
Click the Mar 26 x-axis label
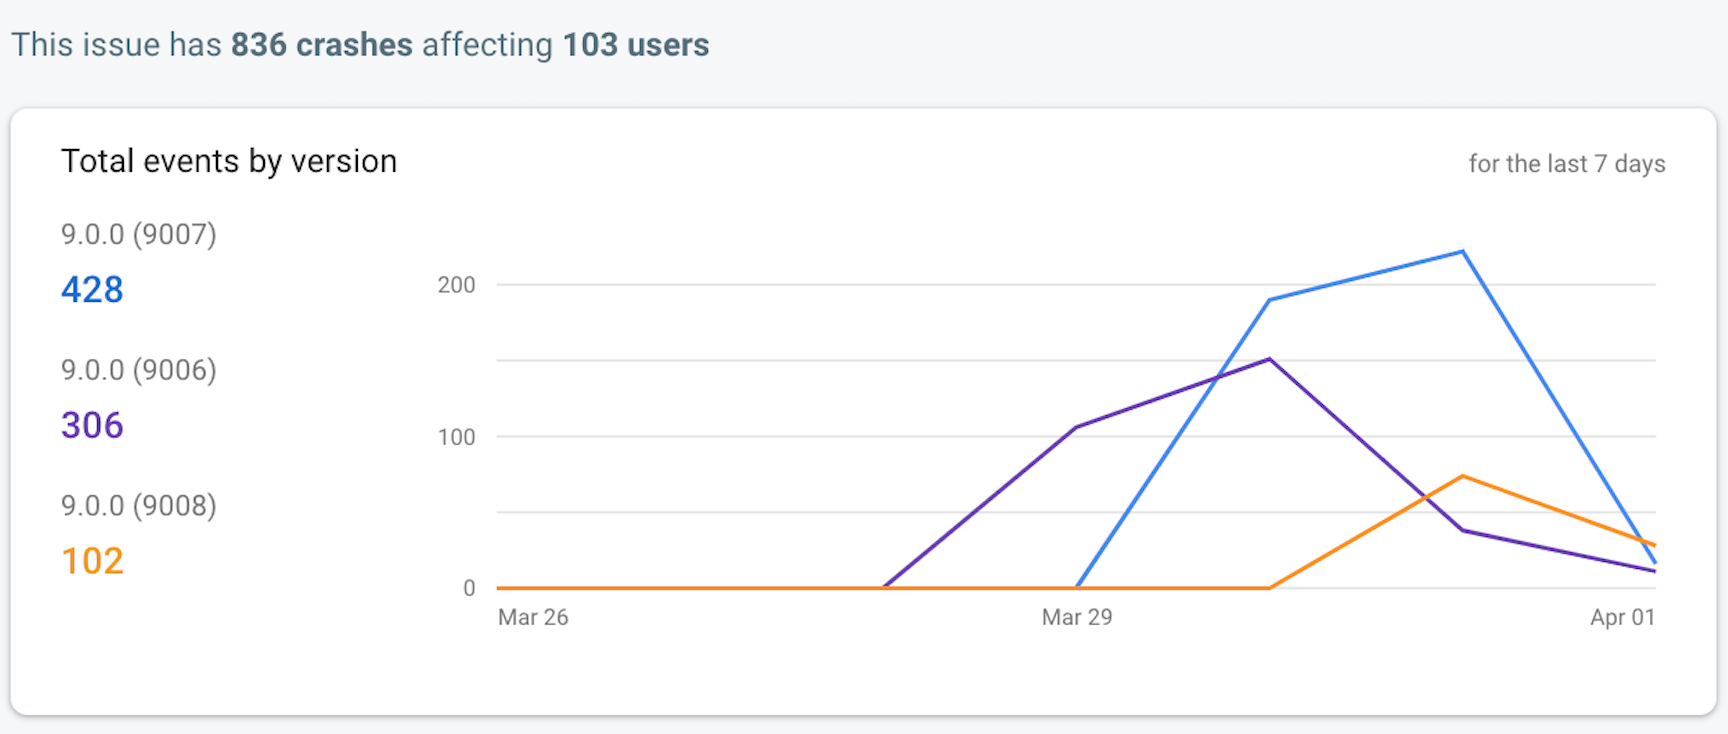click(533, 617)
